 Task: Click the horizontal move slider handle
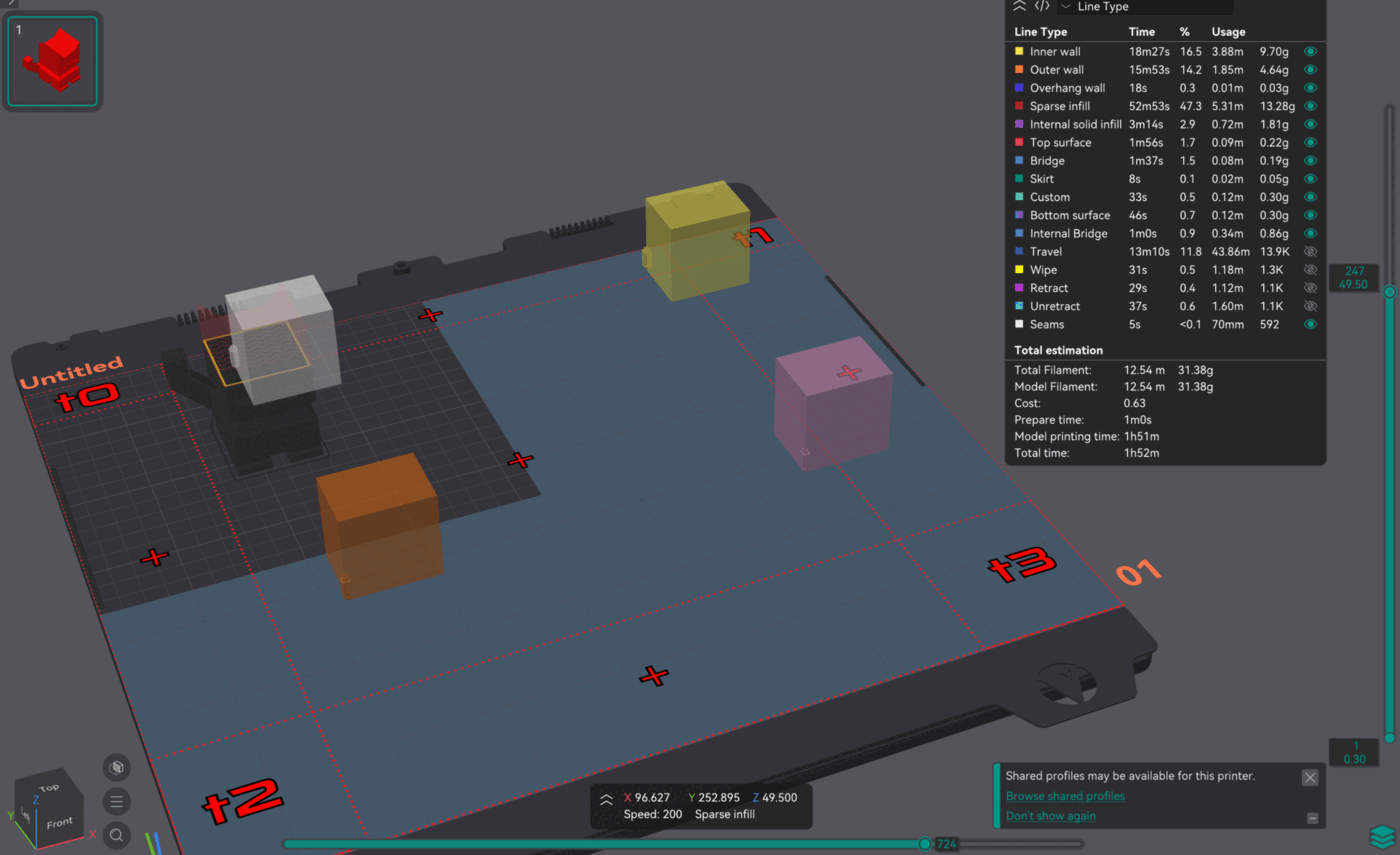click(925, 844)
